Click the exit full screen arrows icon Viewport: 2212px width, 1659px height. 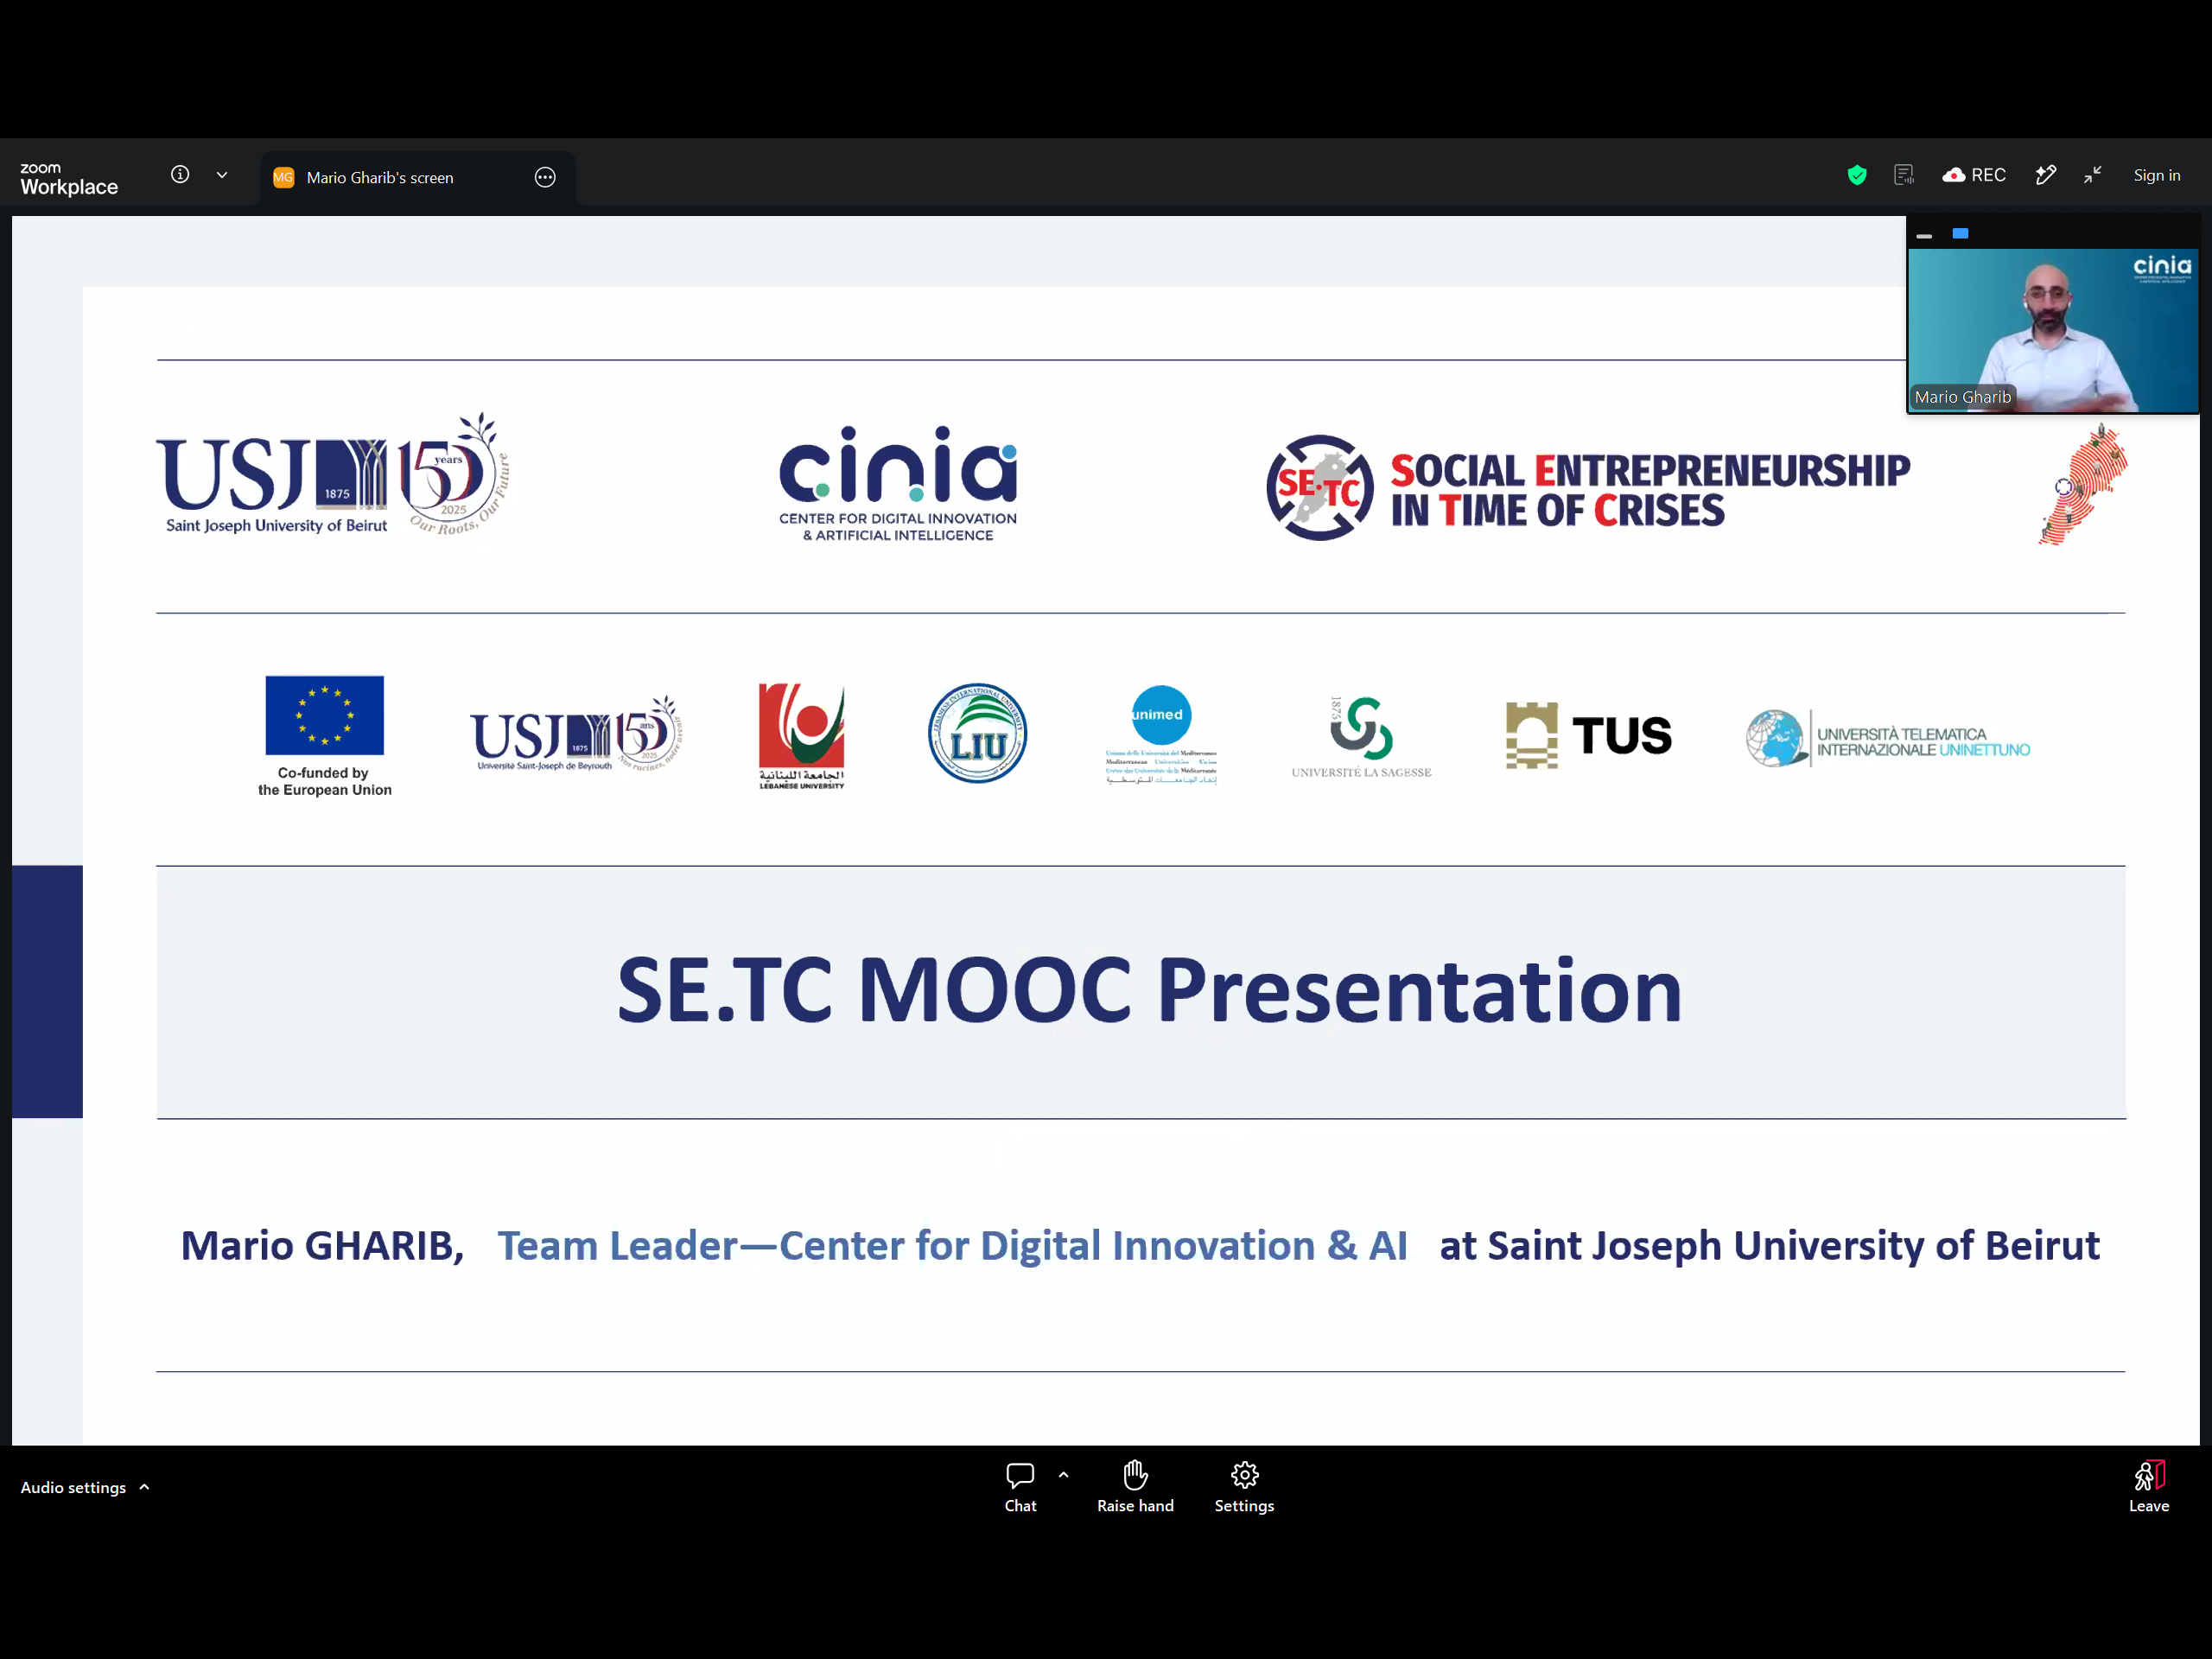pyautogui.click(x=2093, y=175)
